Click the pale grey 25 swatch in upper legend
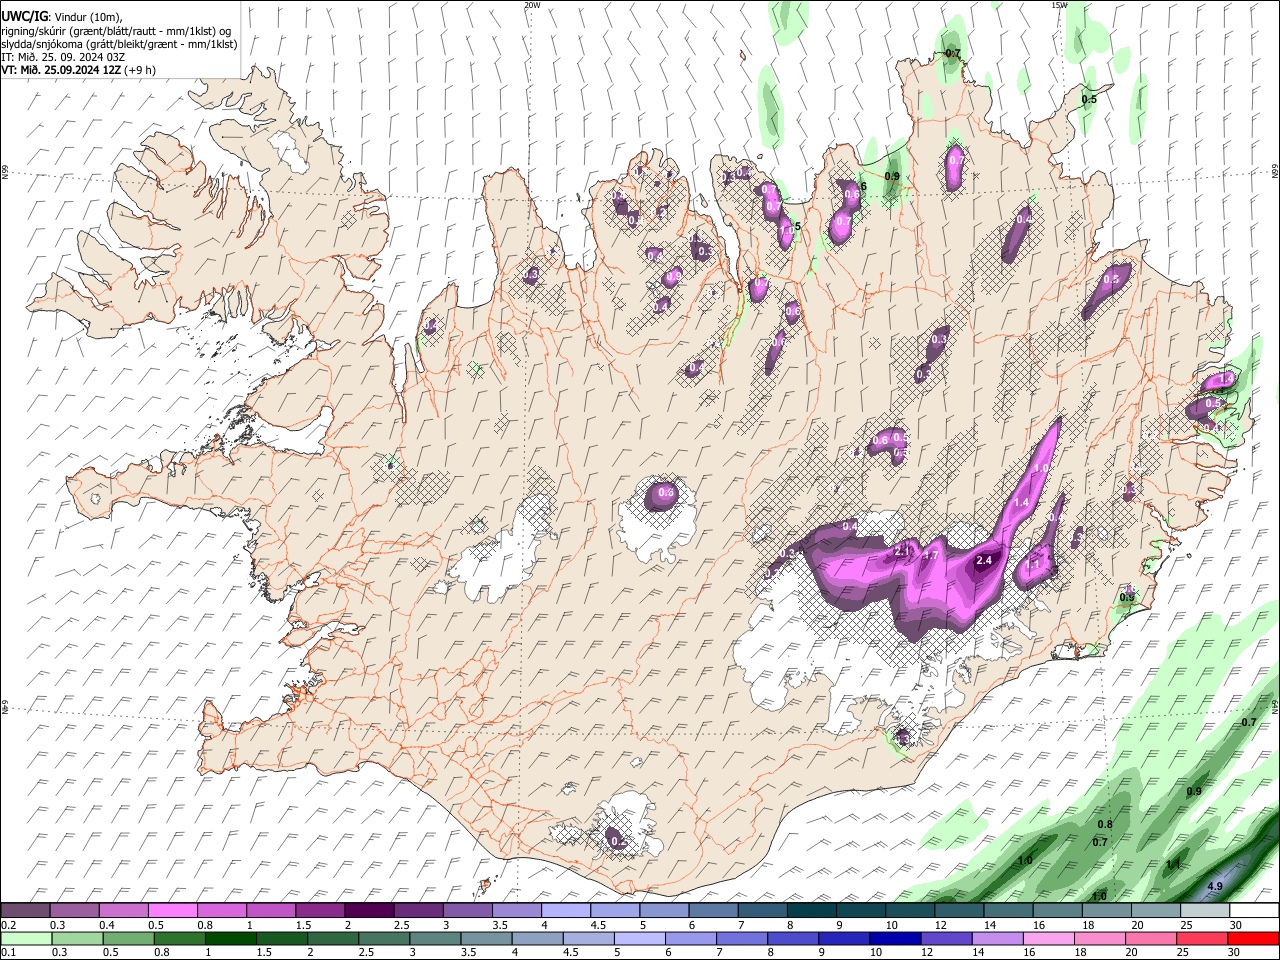 coord(1204,911)
